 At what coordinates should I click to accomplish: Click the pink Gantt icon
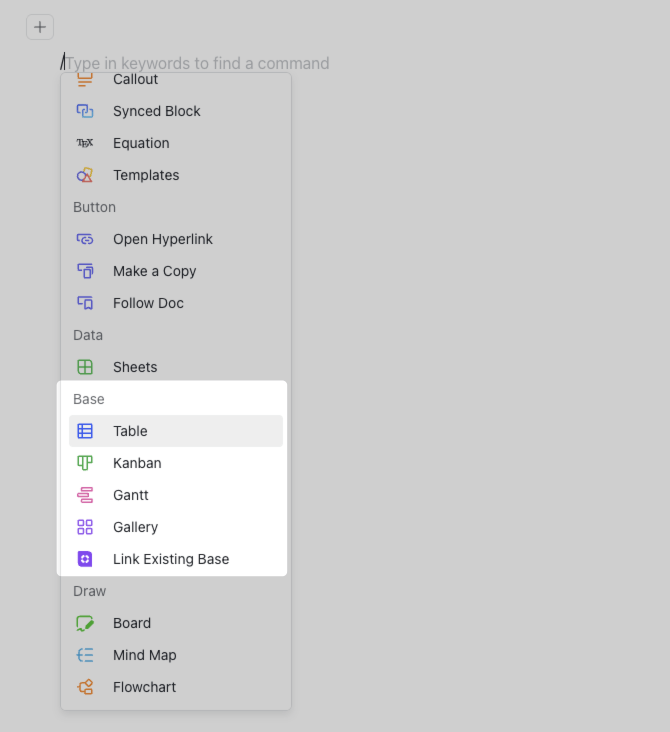coord(85,495)
